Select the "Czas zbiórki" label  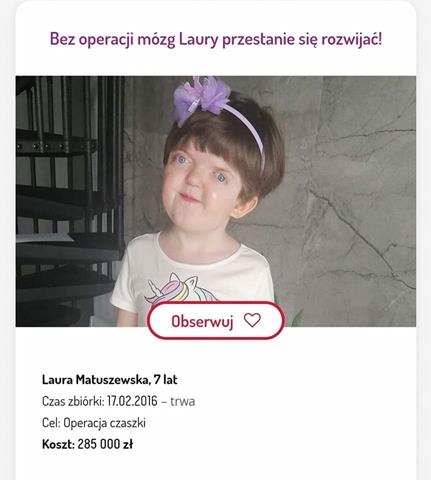click(73, 401)
